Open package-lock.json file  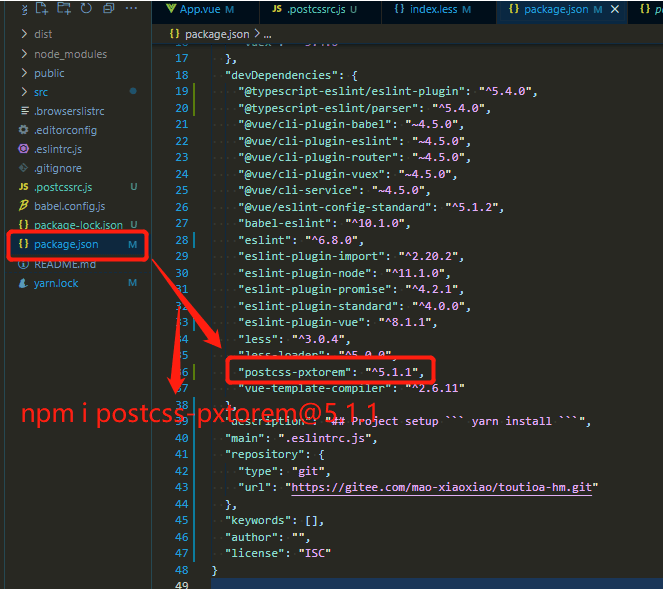(78, 225)
